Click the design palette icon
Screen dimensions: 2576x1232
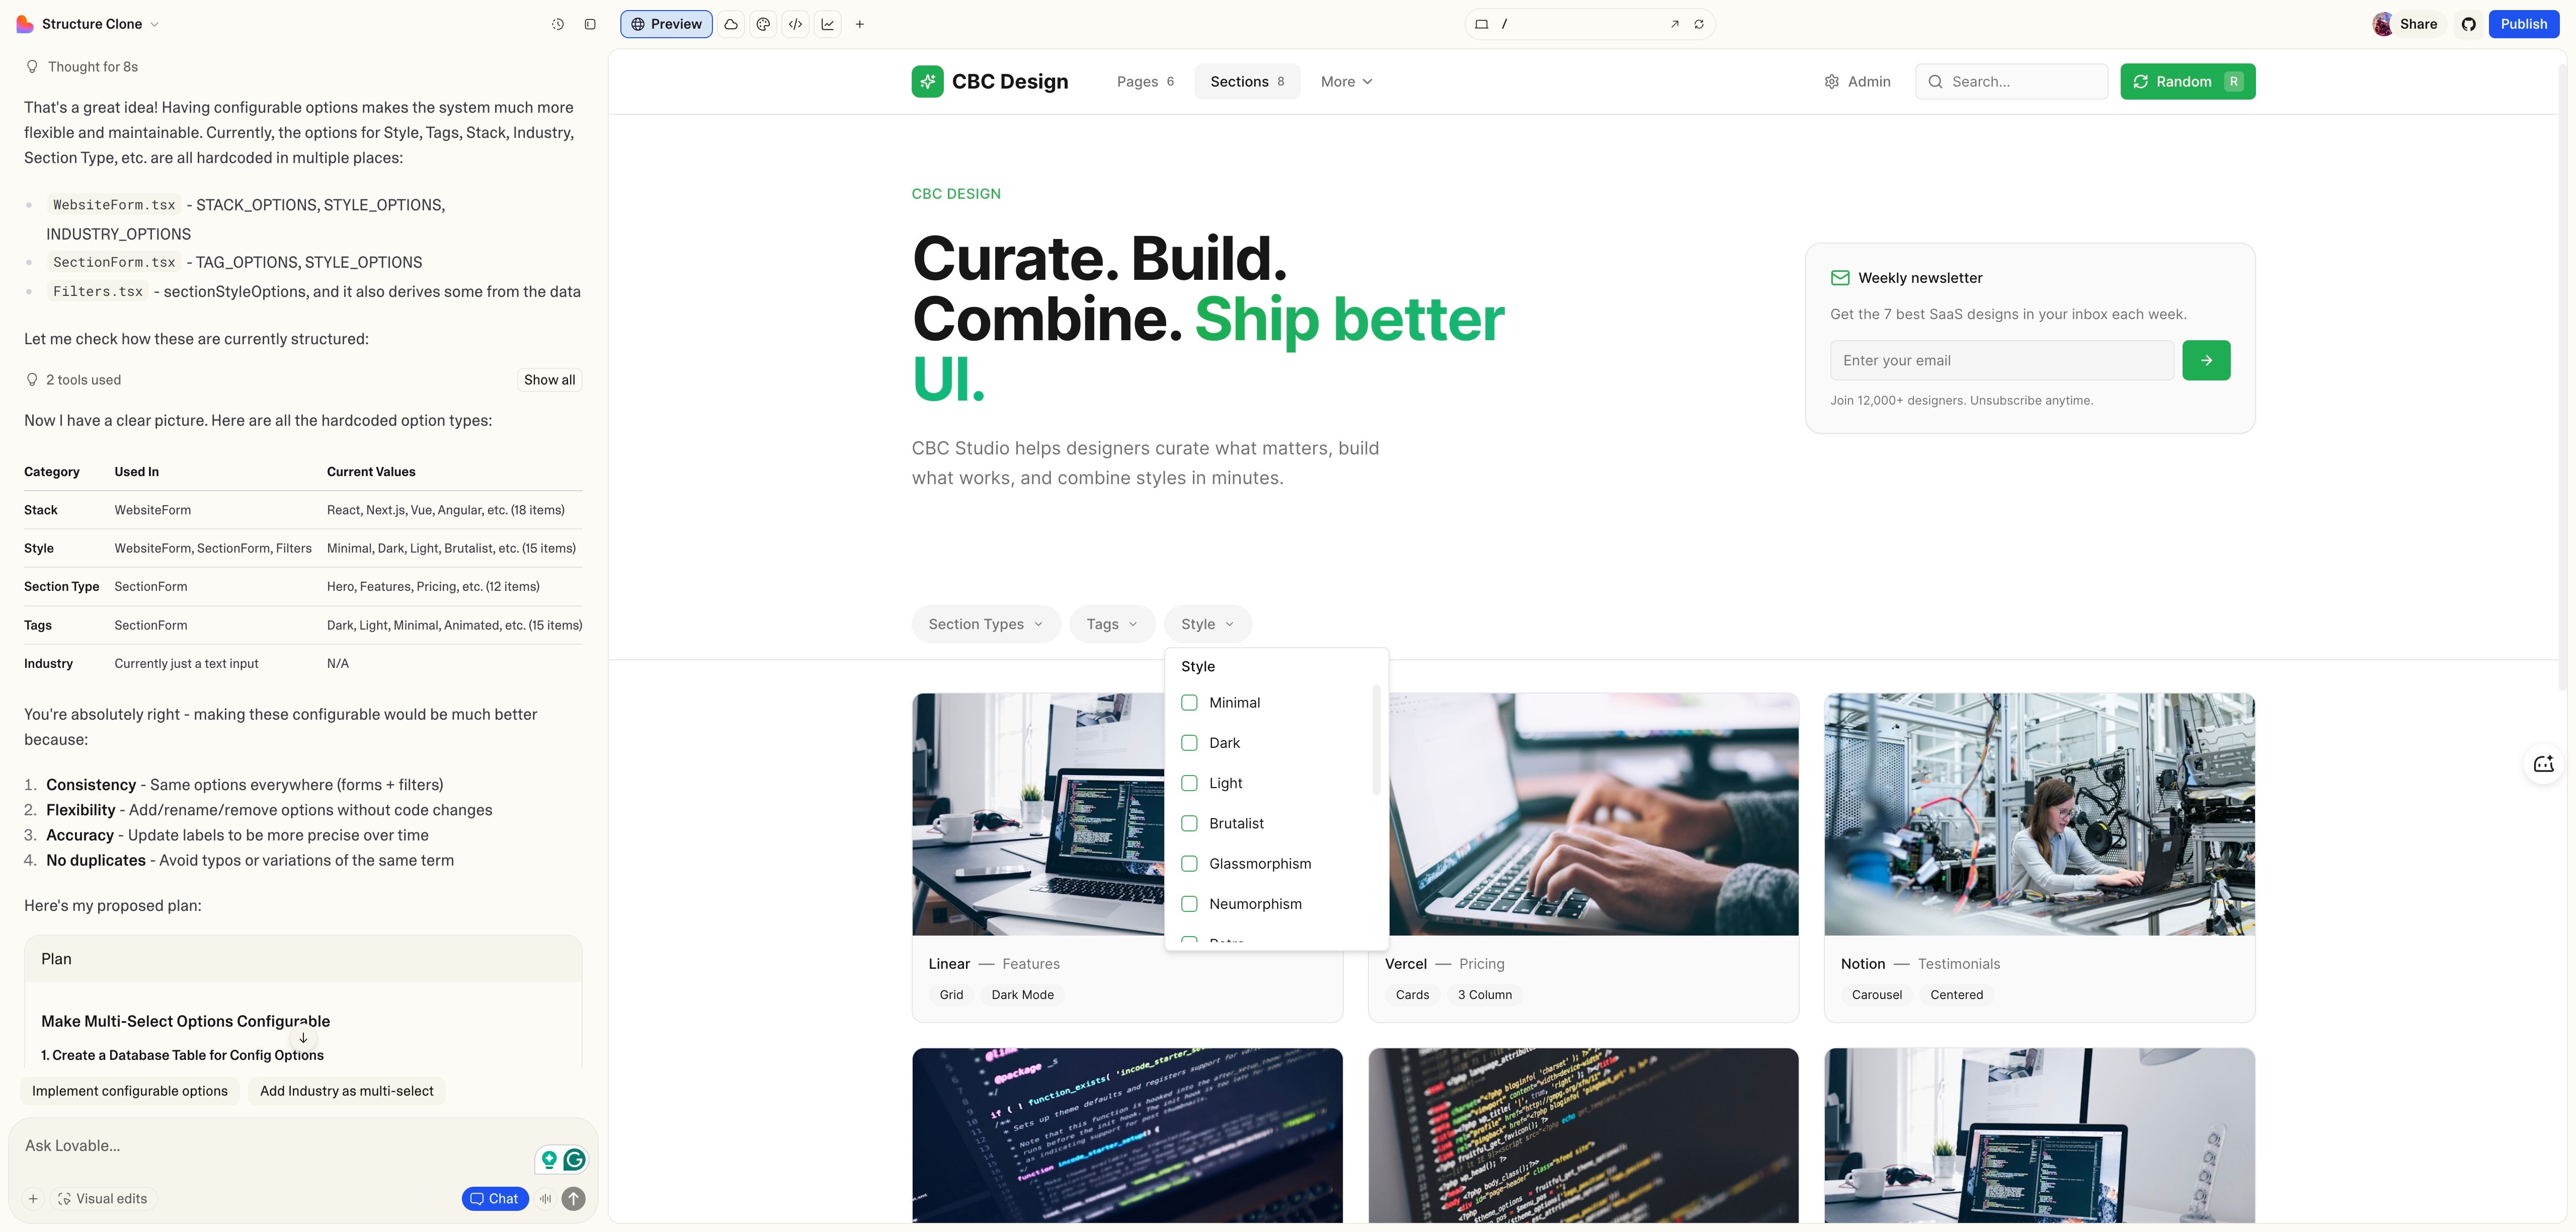pos(763,24)
